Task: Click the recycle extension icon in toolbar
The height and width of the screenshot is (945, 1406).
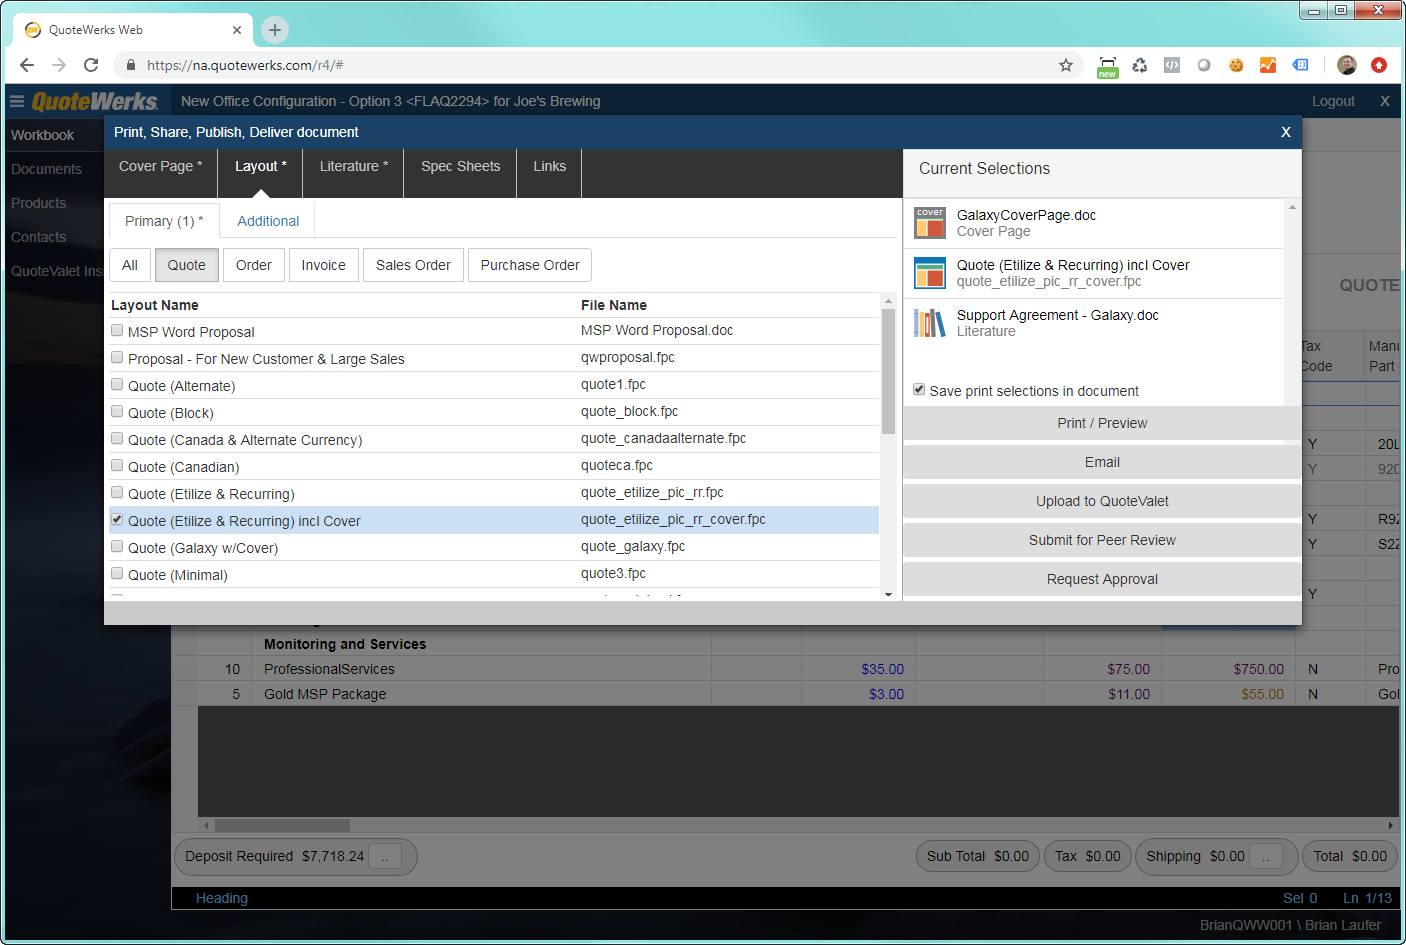Action: pos(1140,65)
